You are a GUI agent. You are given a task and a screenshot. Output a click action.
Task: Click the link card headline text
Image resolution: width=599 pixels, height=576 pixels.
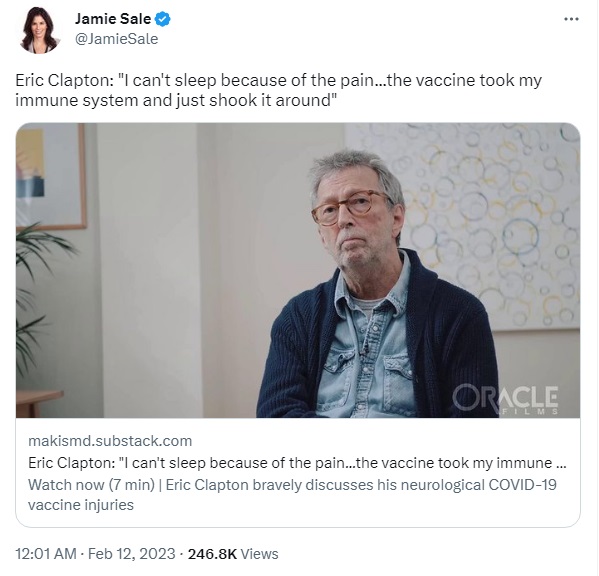coord(297,463)
